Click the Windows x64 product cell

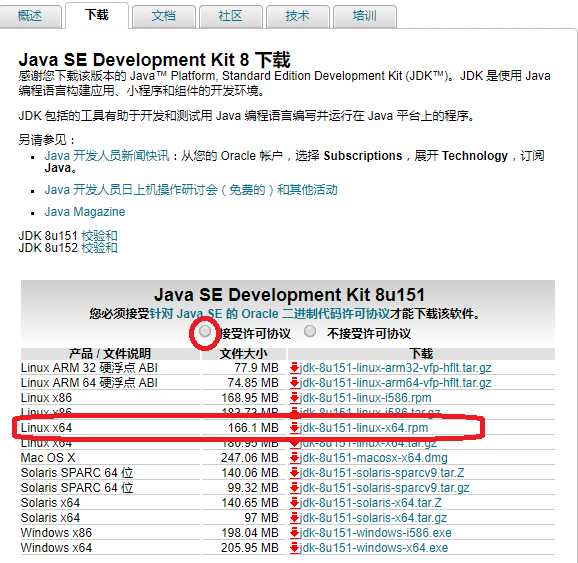pyautogui.click(x=56, y=548)
